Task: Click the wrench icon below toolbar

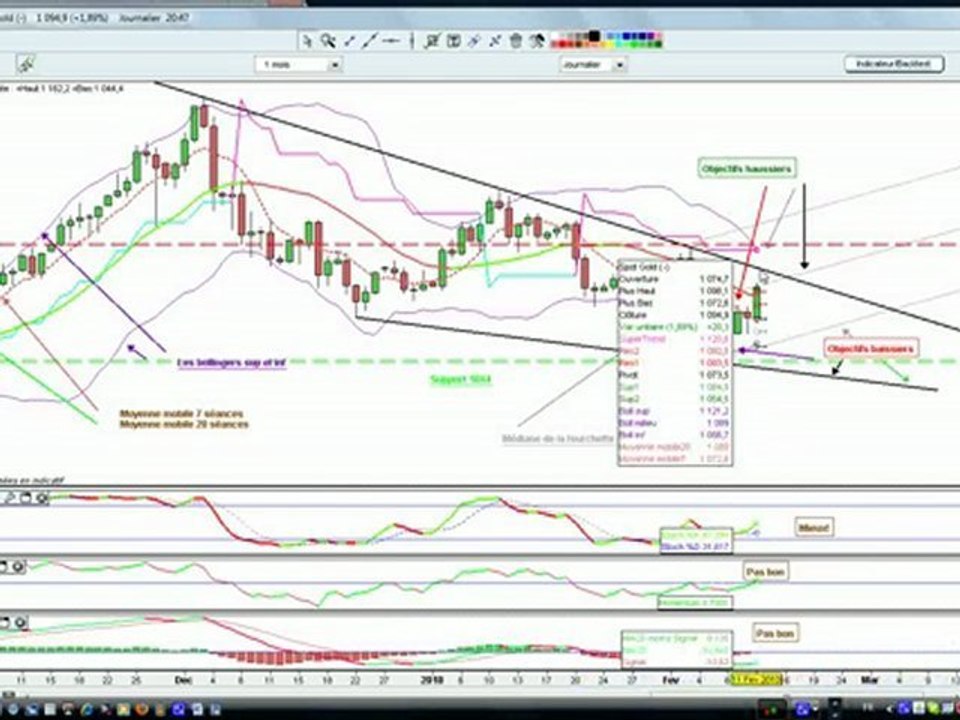Action: 26,63
